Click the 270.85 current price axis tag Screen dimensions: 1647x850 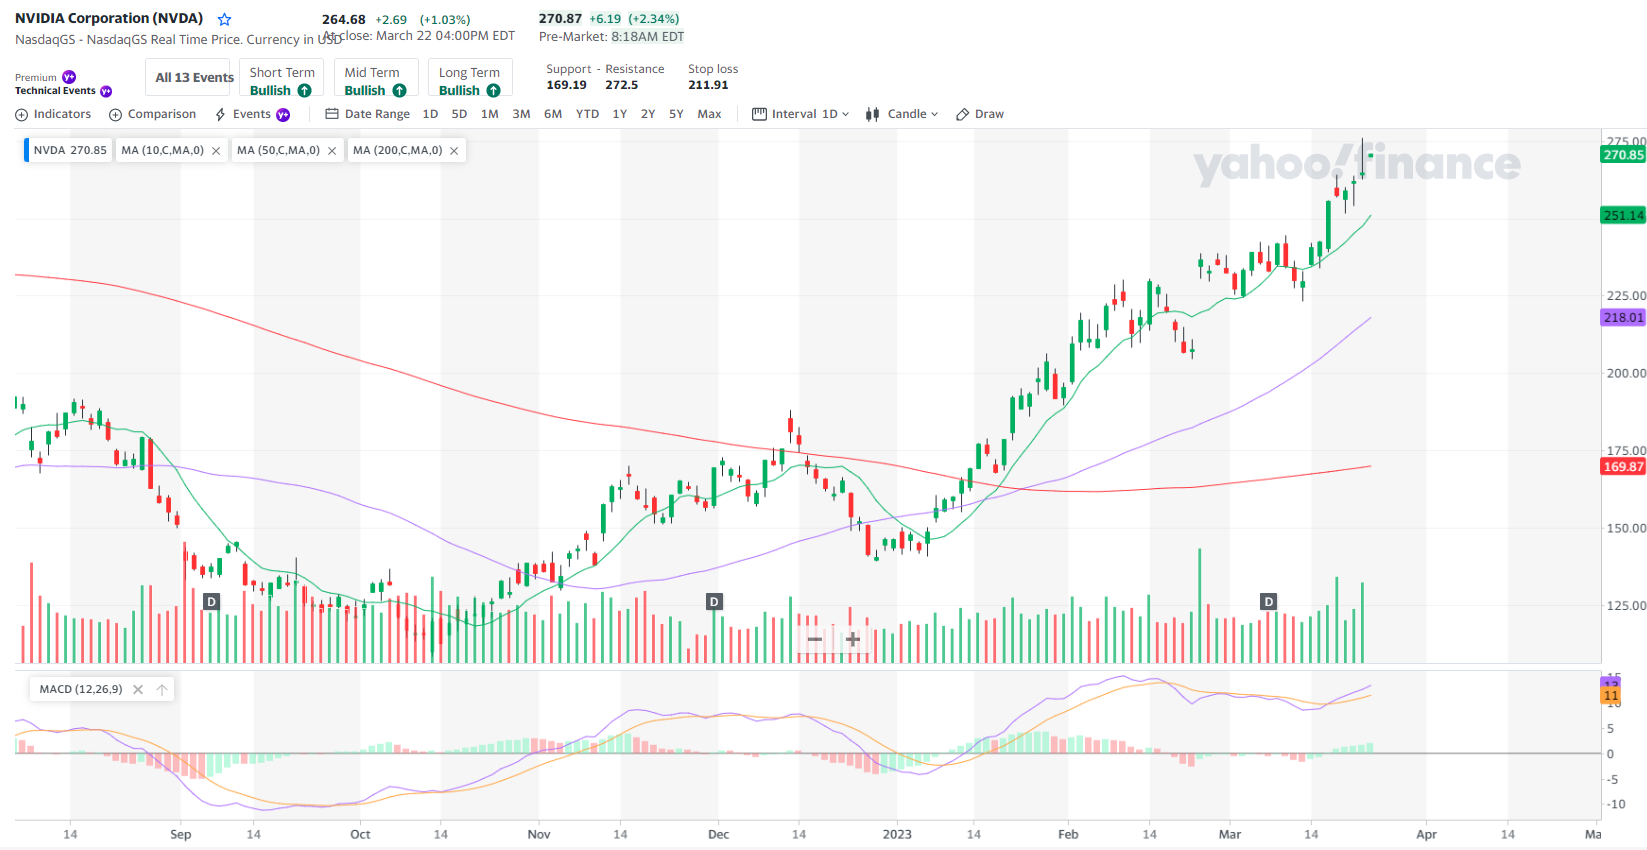(1623, 155)
